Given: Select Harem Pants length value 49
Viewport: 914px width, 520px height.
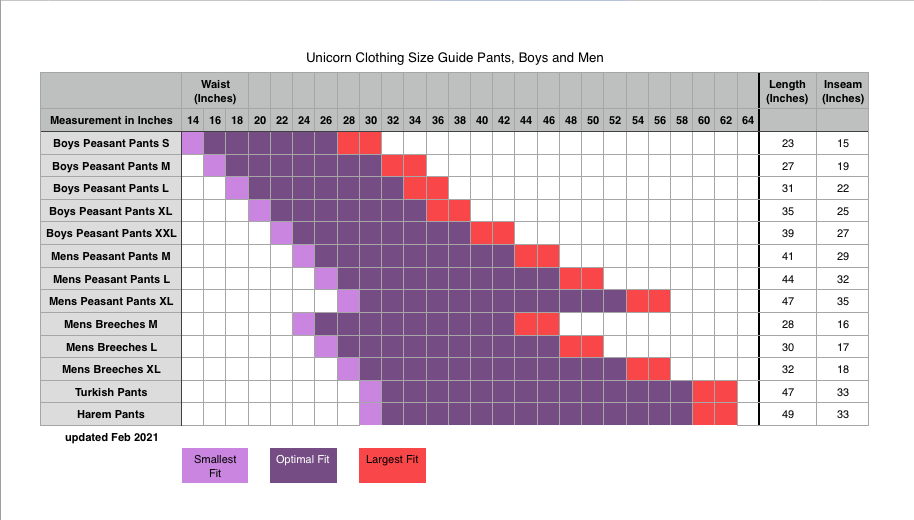Looking at the screenshot, I should click(x=787, y=414).
